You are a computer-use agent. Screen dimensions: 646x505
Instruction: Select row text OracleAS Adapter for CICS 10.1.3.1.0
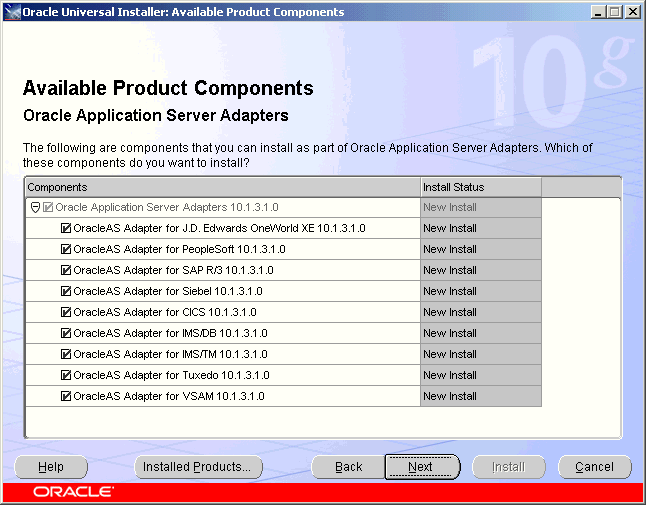pos(165,312)
